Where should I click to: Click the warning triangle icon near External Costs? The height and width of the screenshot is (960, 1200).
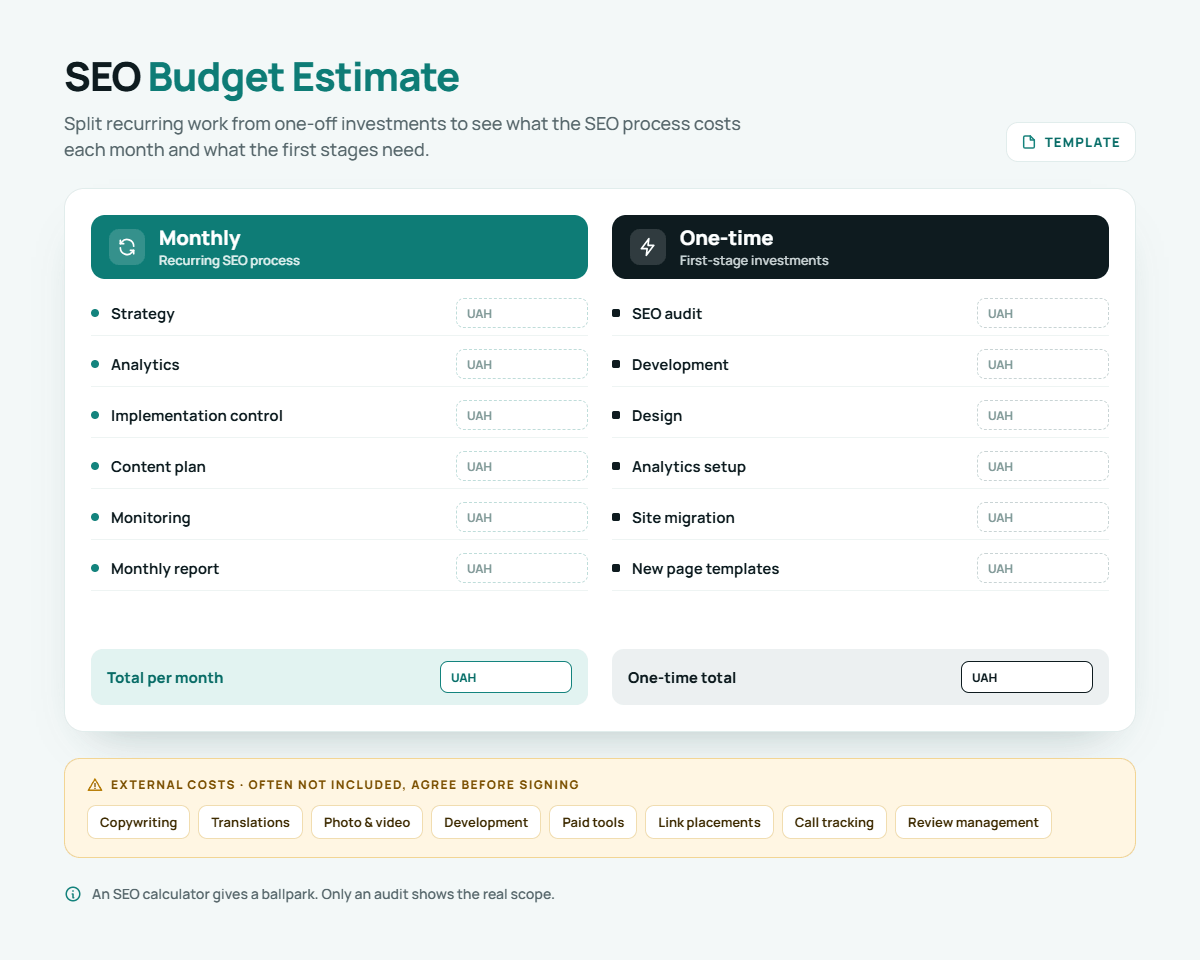[95, 785]
